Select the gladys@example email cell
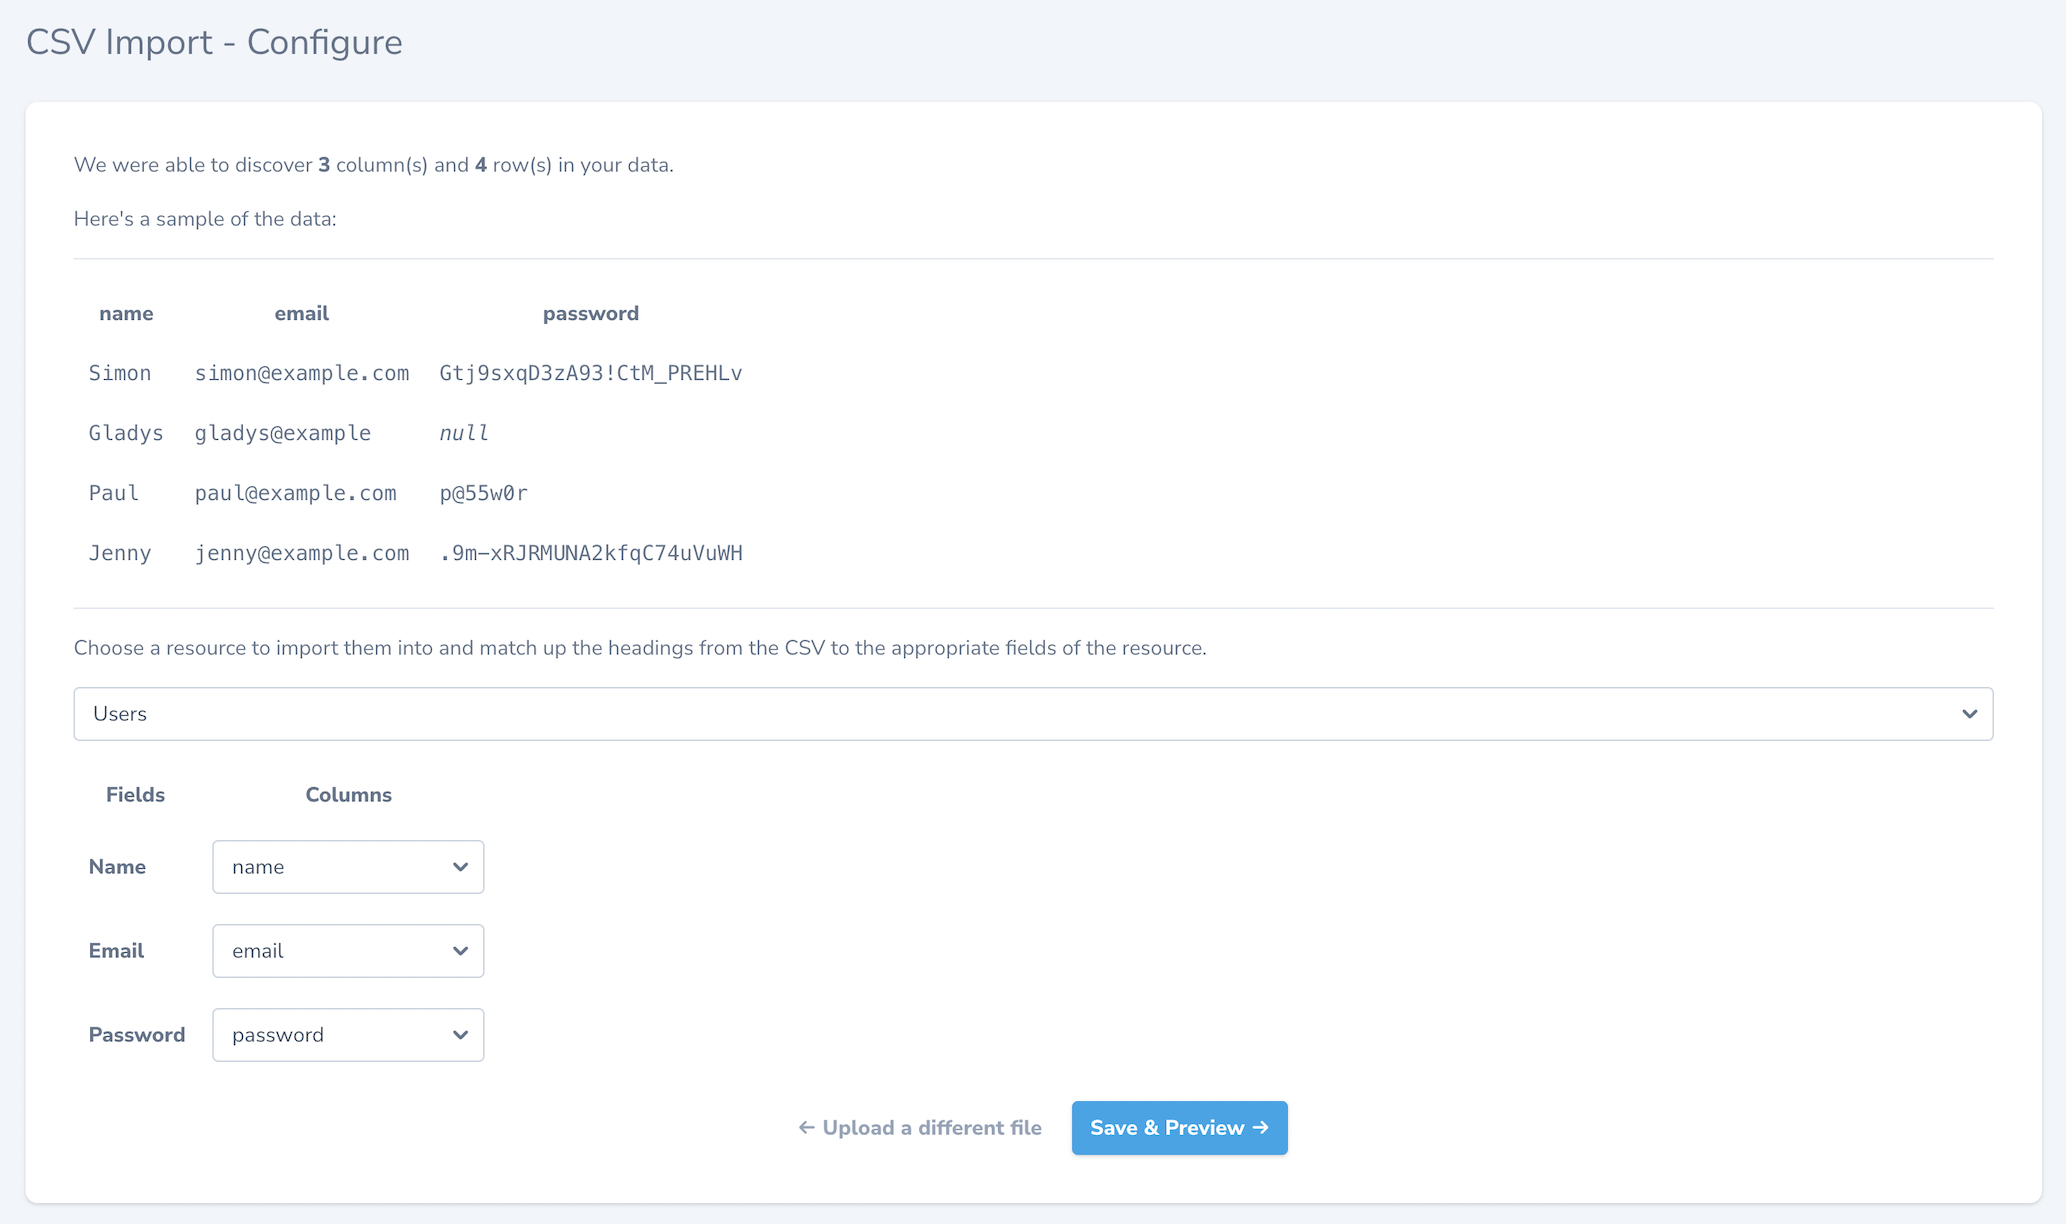The height and width of the screenshot is (1224, 2066). pos(283,433)
